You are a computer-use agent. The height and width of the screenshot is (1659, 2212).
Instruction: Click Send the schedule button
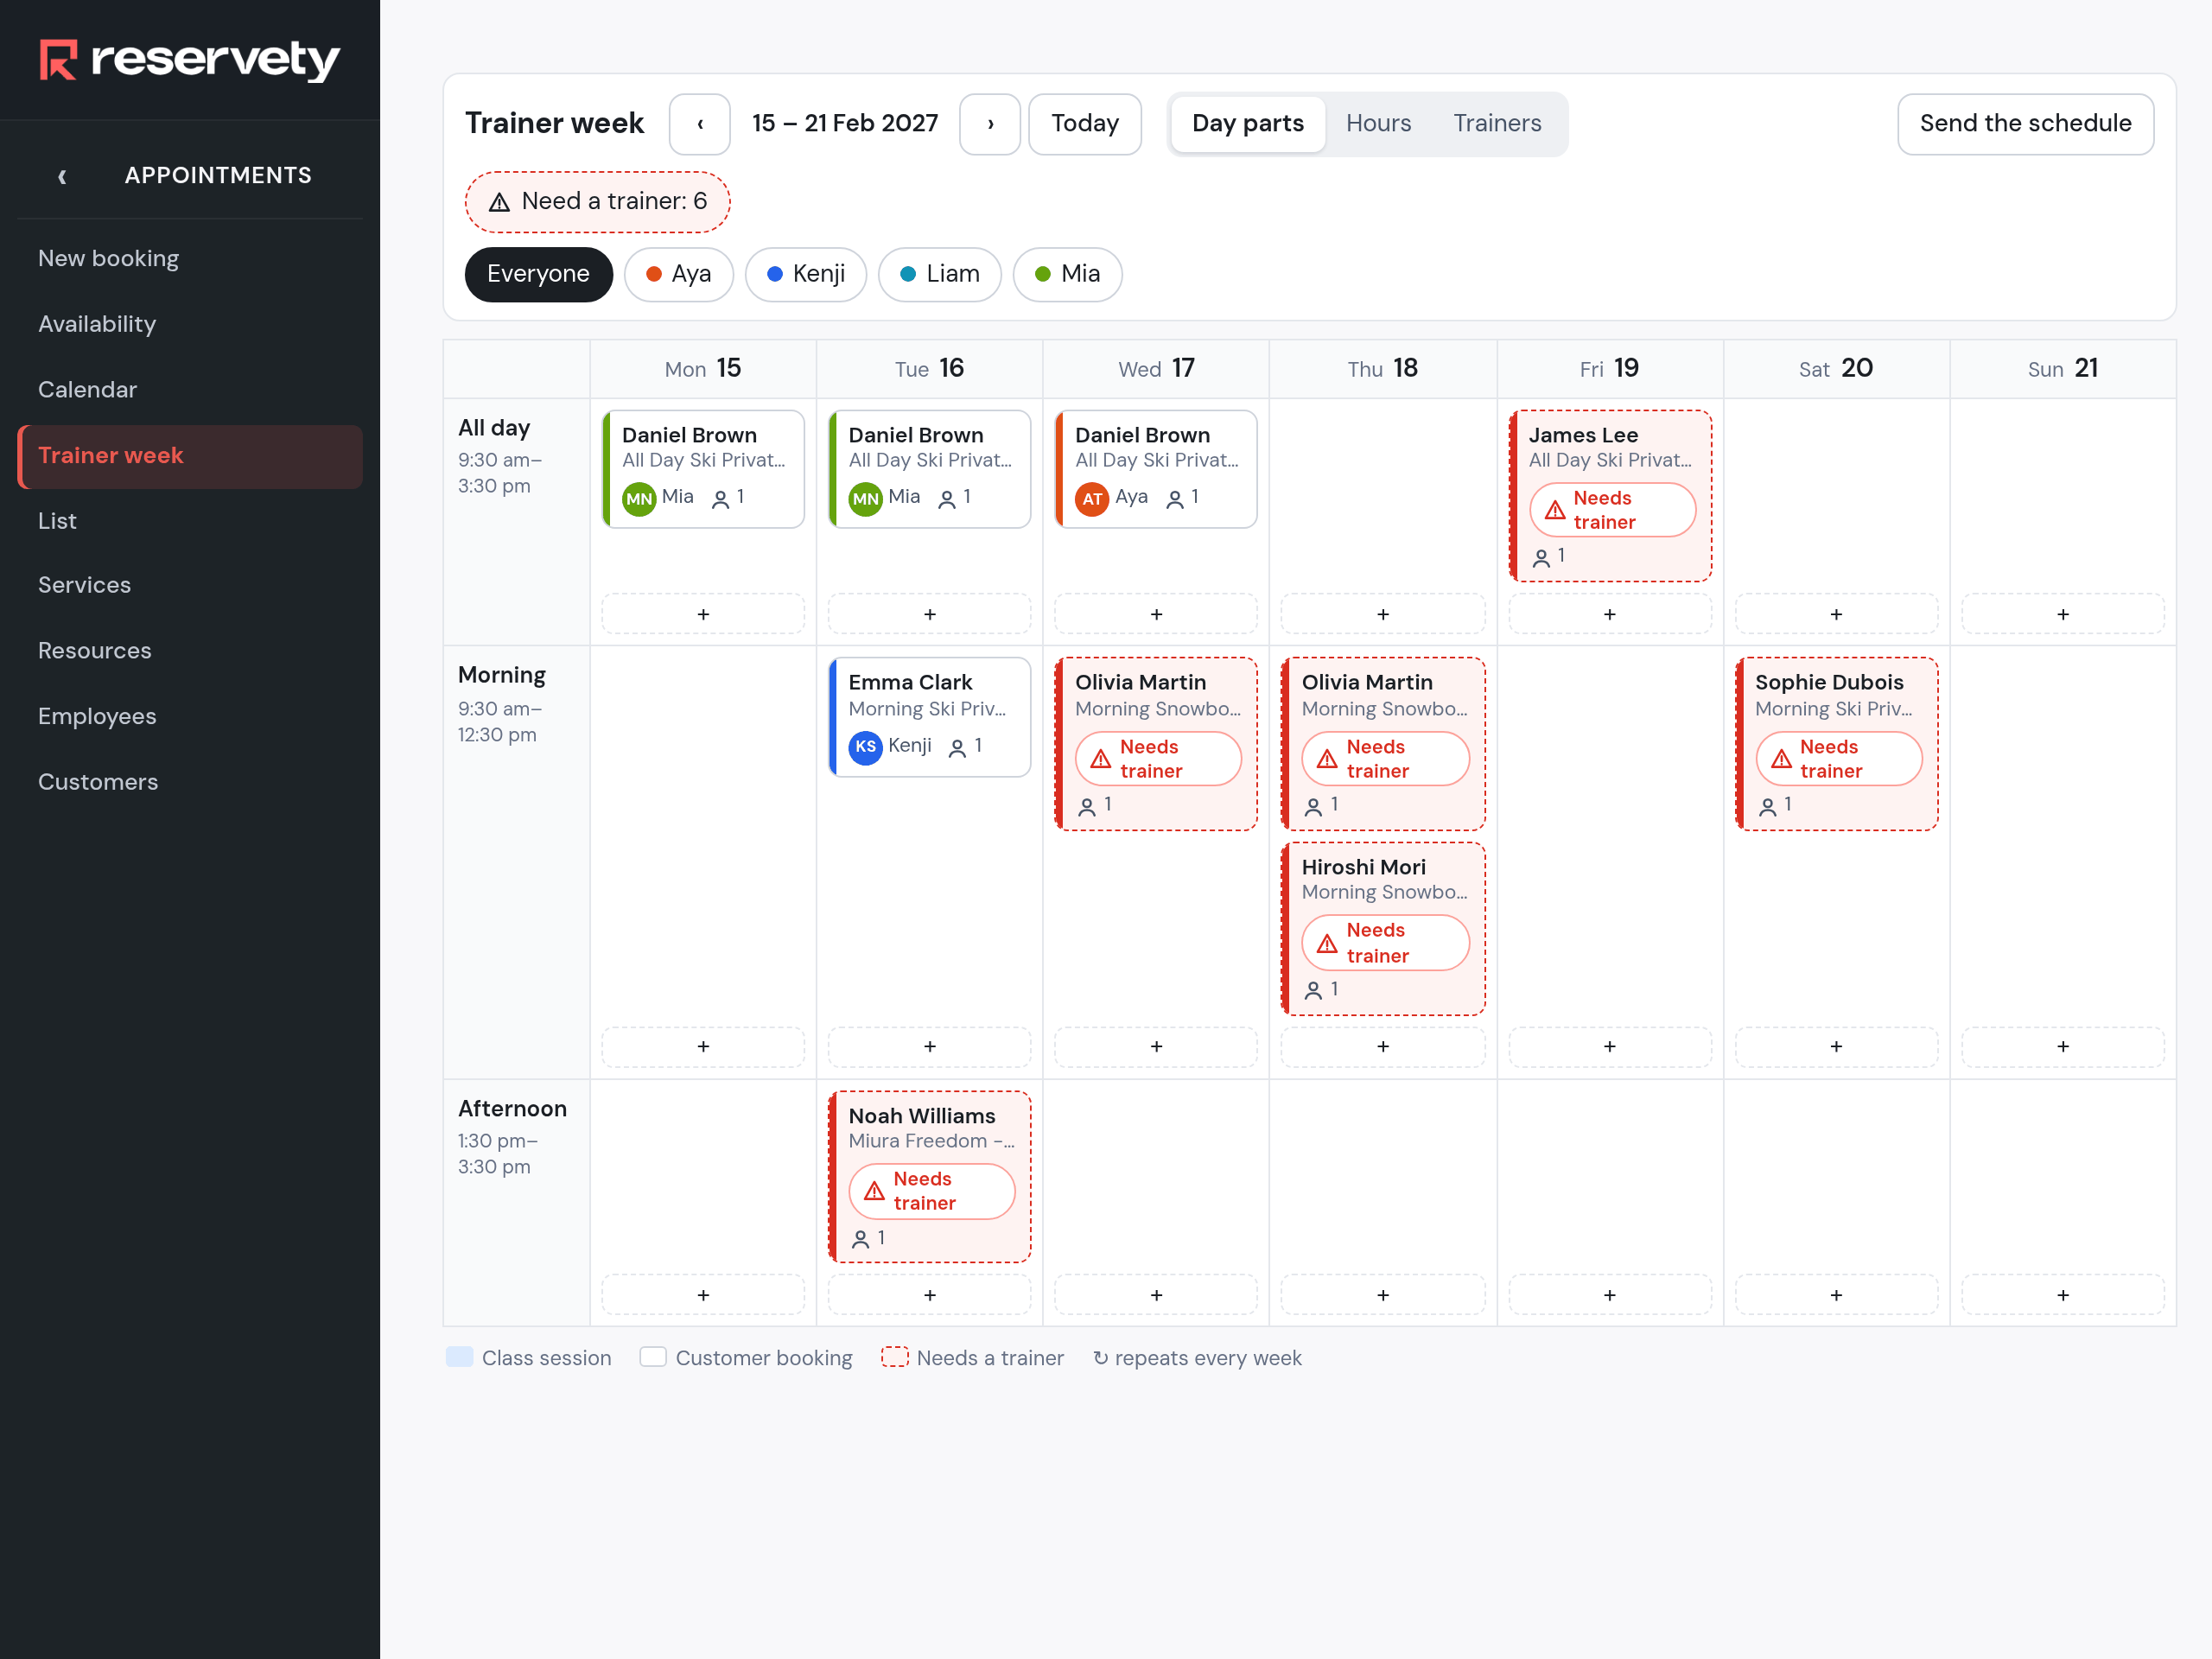point(2025,124)
